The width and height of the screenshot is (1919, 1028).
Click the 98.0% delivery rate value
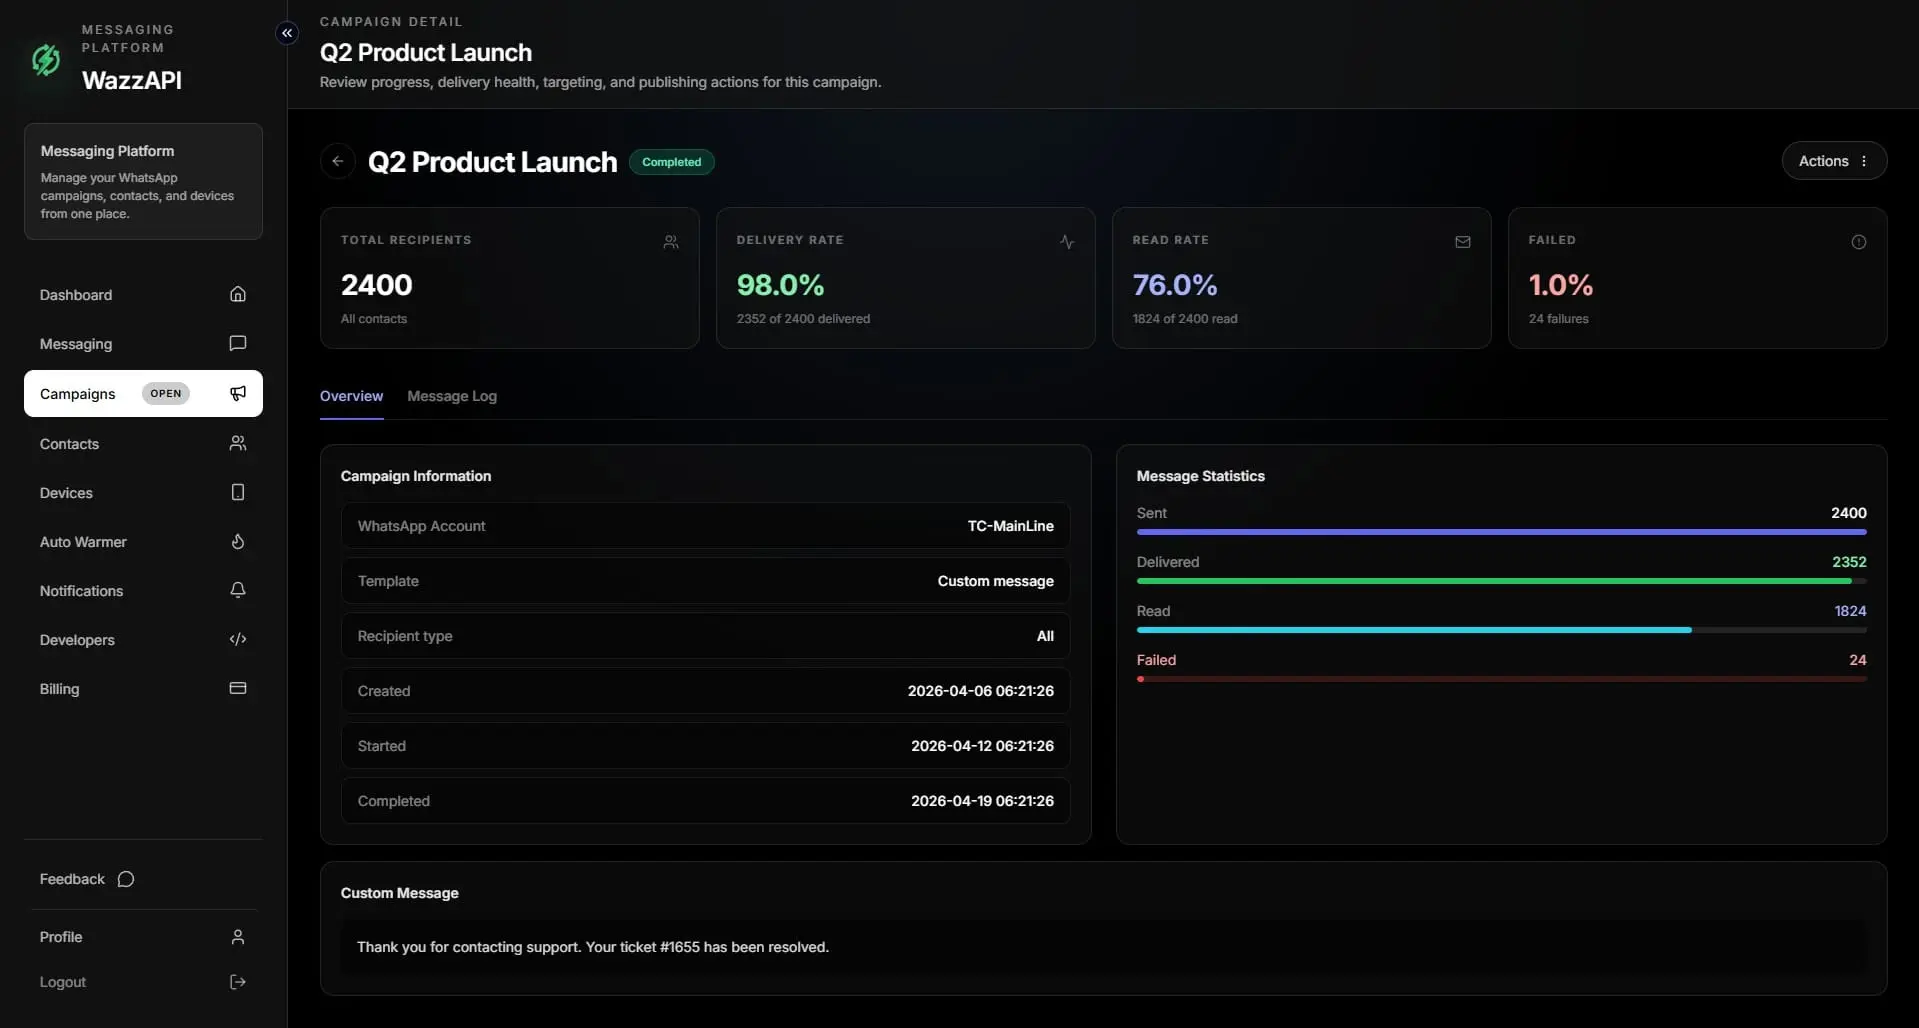tap(780, 285)
